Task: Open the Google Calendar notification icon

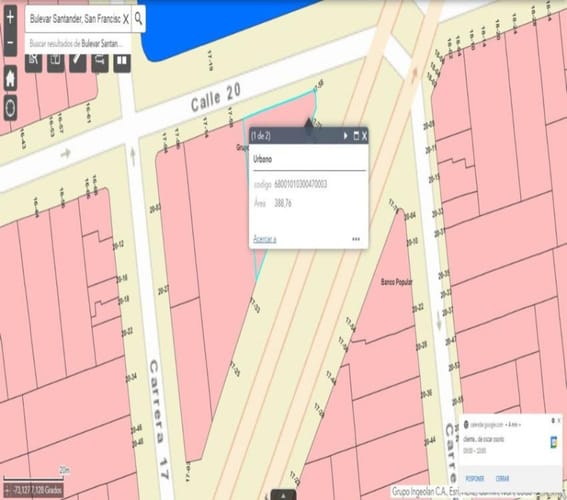Action: click(554, 442)
